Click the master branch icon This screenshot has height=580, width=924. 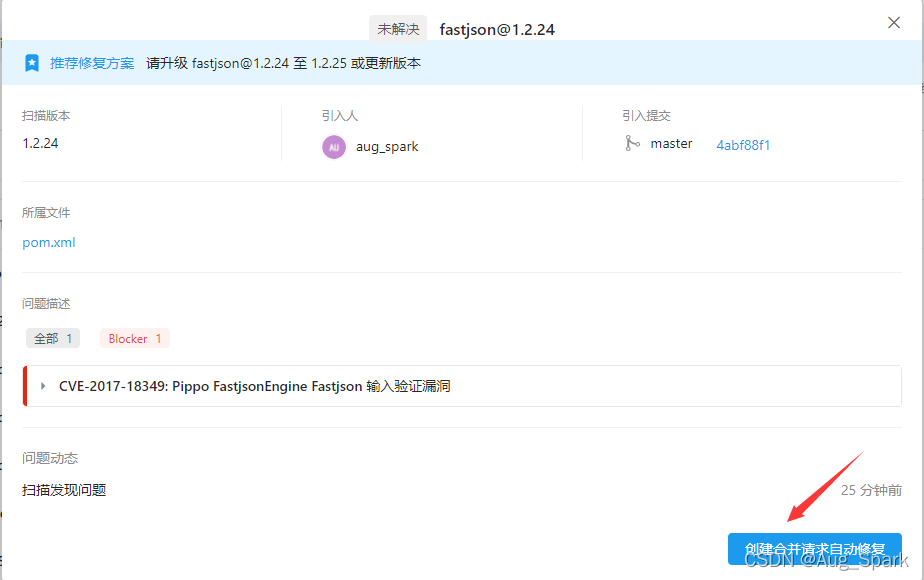[x=632, y=143]
